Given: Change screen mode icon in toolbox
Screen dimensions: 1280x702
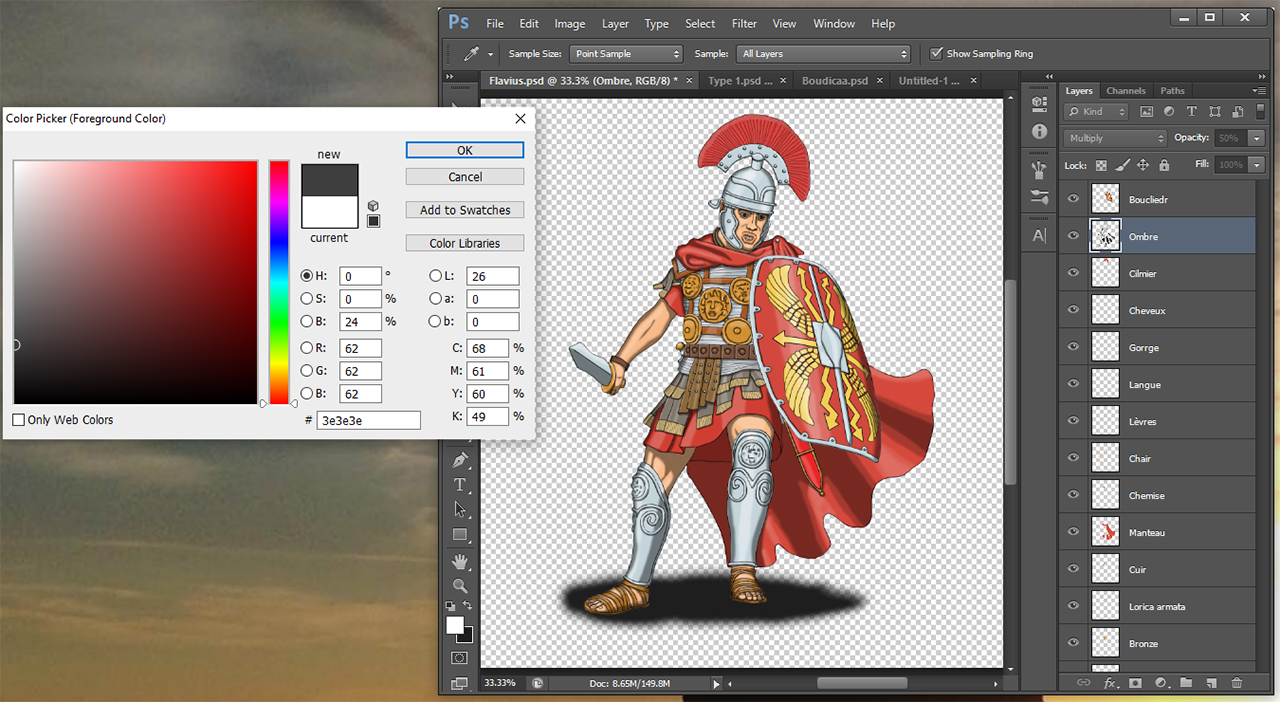Looking at the screenshot, I should coord(460,684).
